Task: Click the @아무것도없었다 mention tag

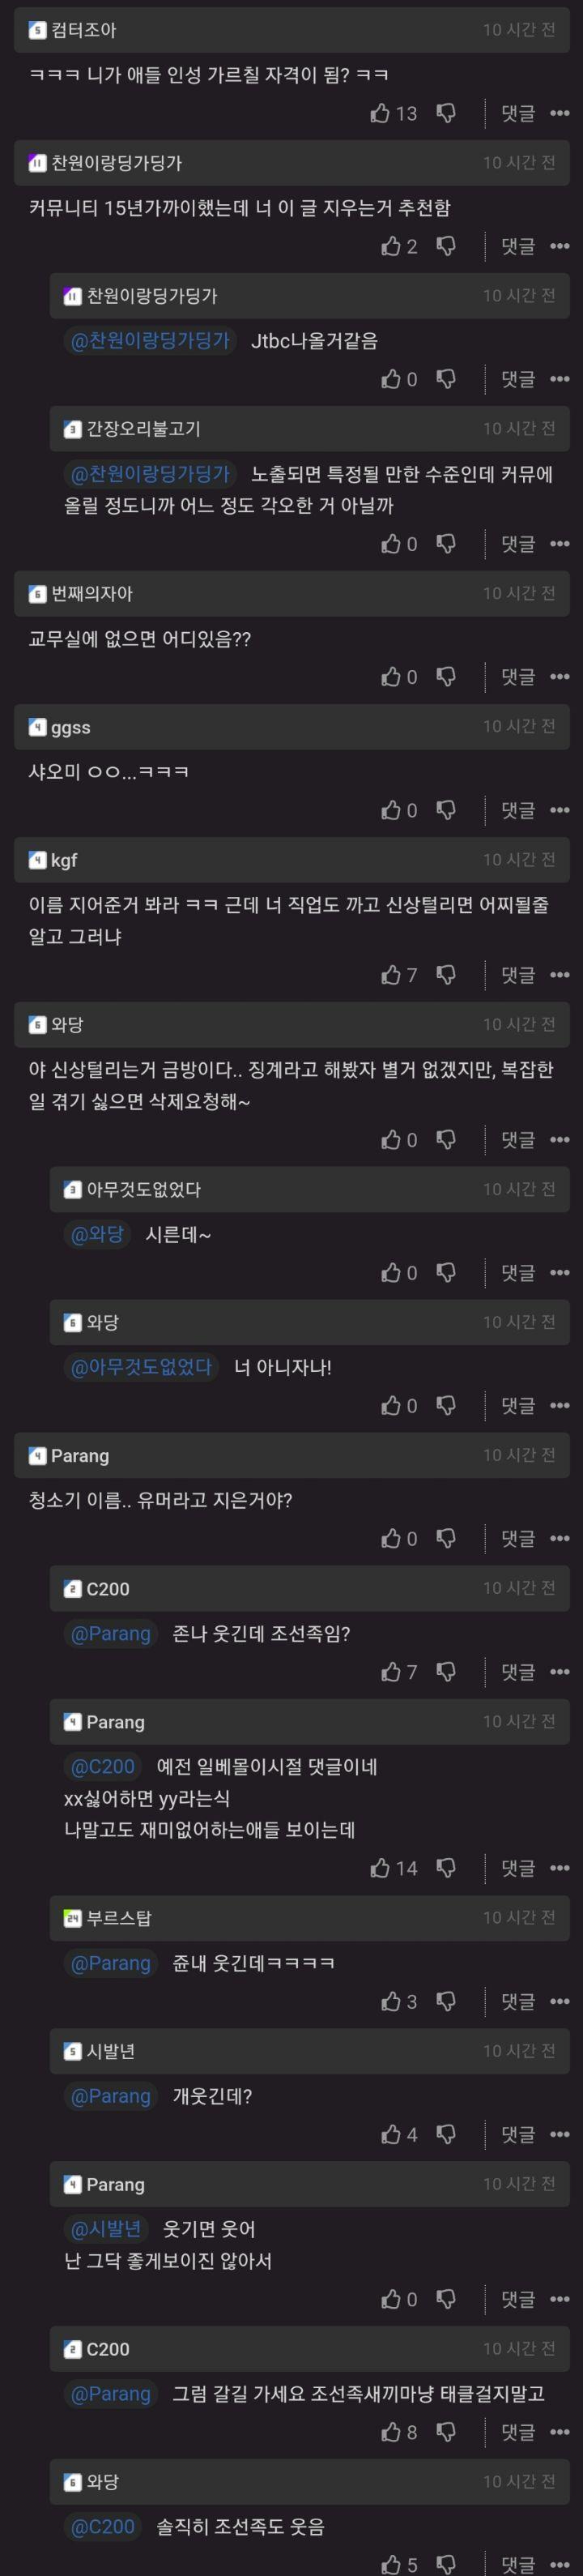Action: [141, 1366]
